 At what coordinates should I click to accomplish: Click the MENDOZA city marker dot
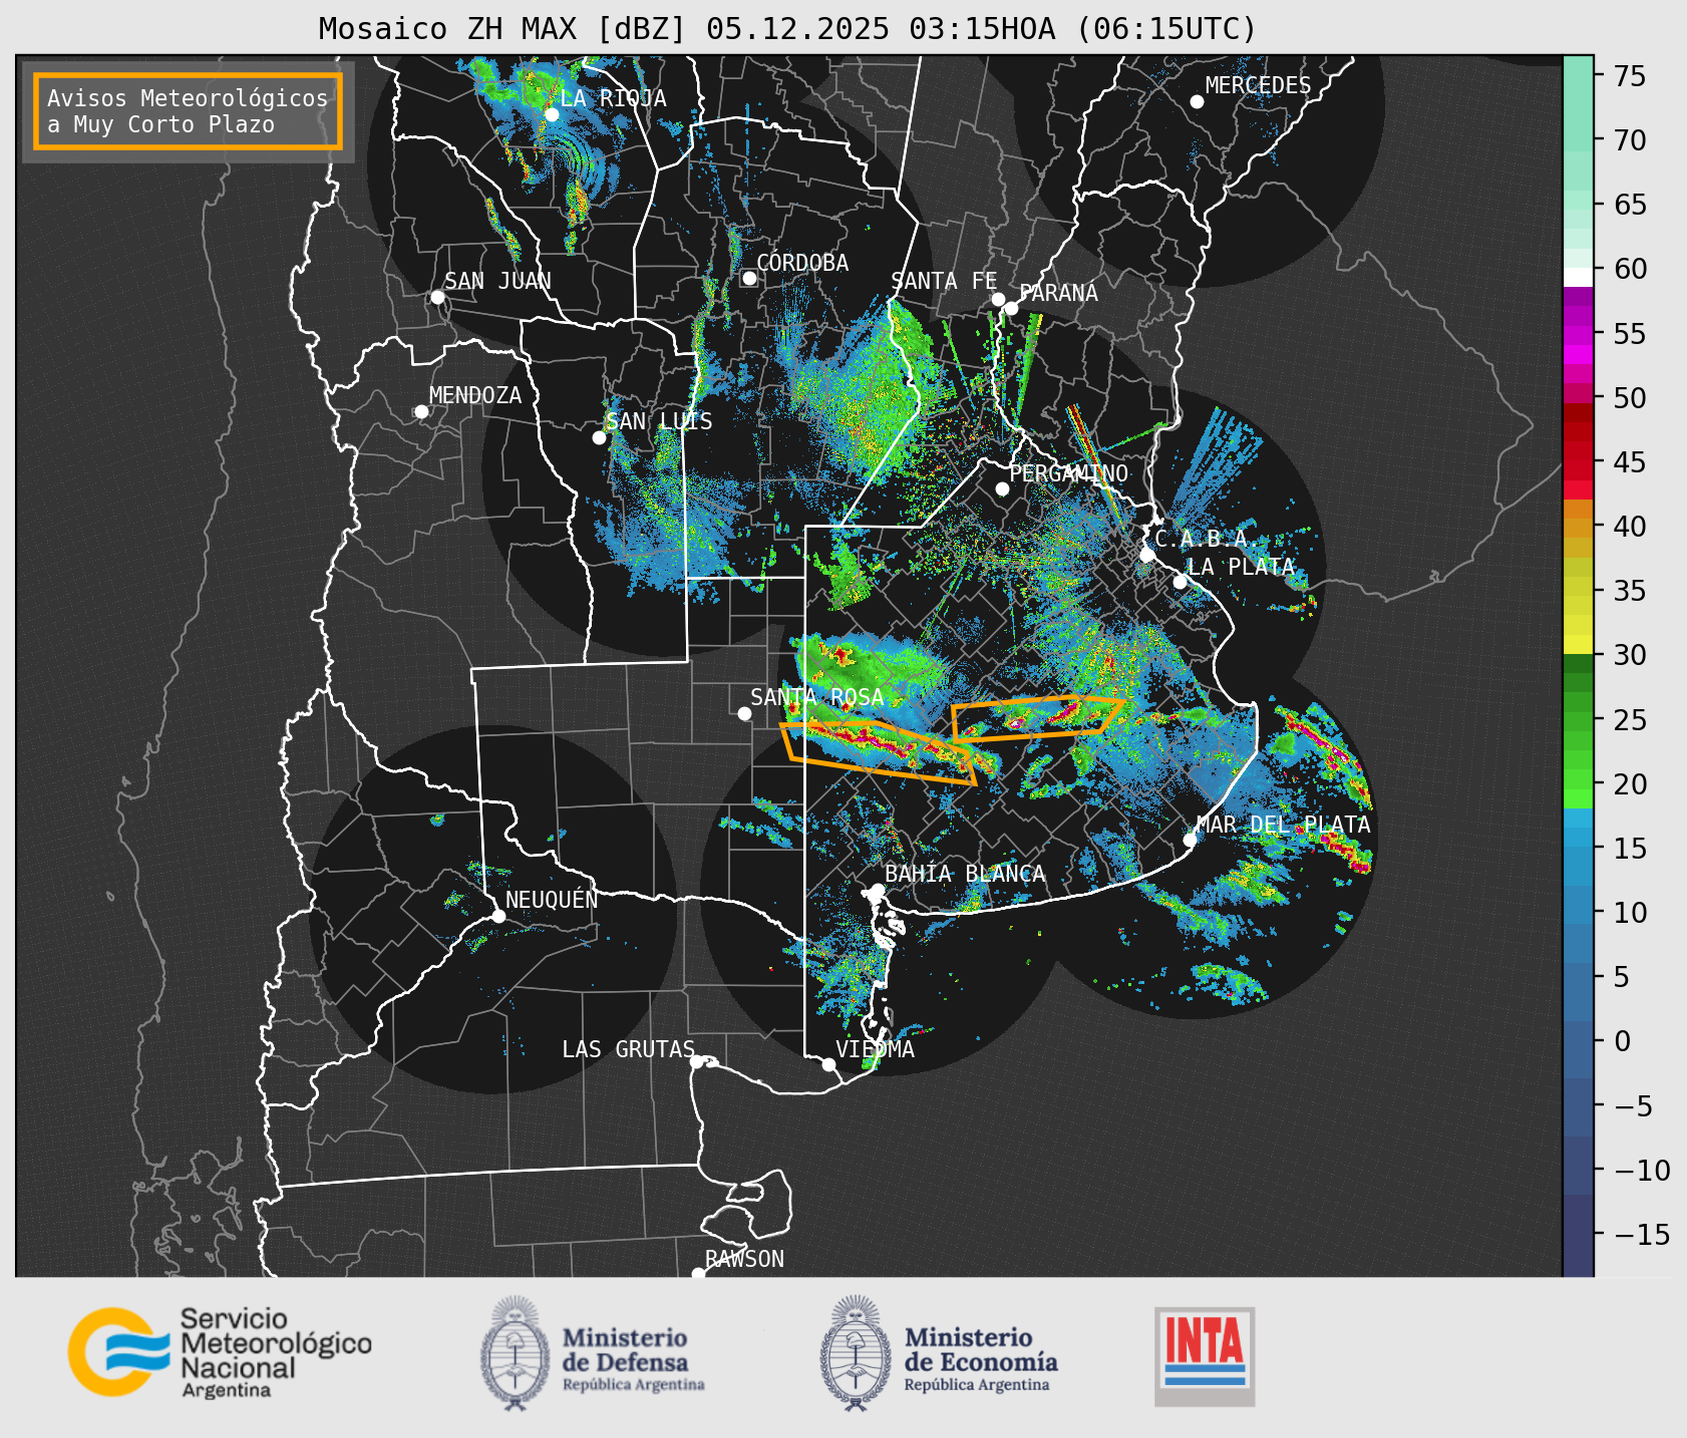[x=421, y=412]
